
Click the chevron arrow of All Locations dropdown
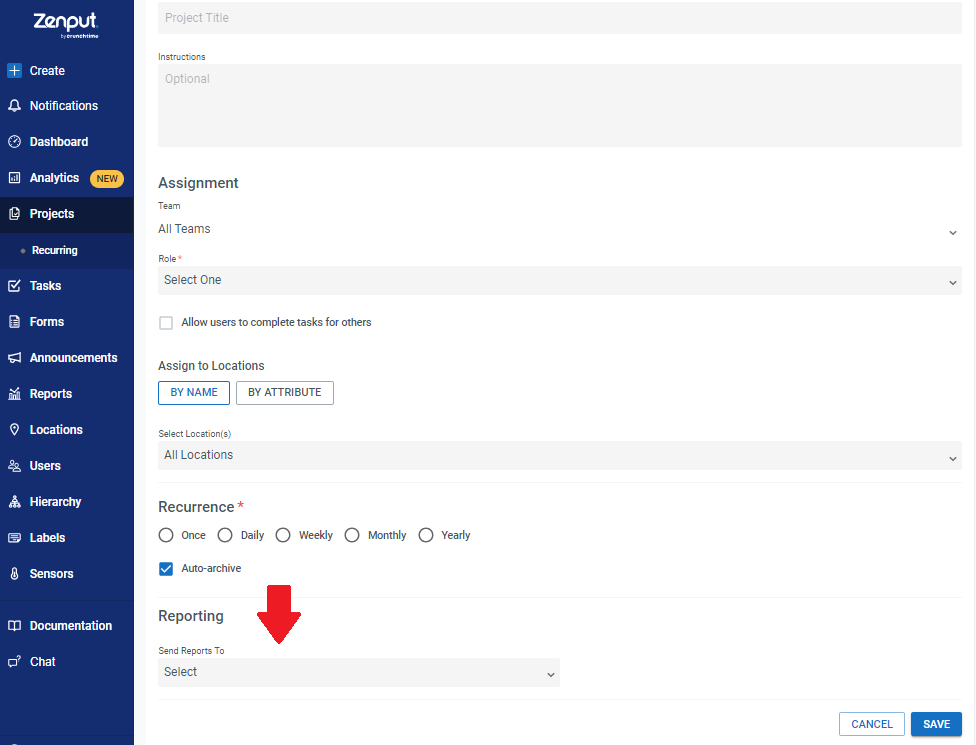(x=952, y=459)
